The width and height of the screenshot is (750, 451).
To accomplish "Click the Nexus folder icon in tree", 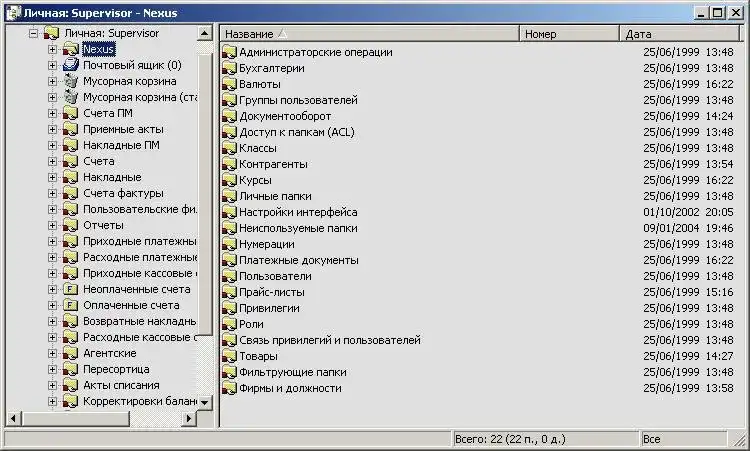I will pos(71,49).
